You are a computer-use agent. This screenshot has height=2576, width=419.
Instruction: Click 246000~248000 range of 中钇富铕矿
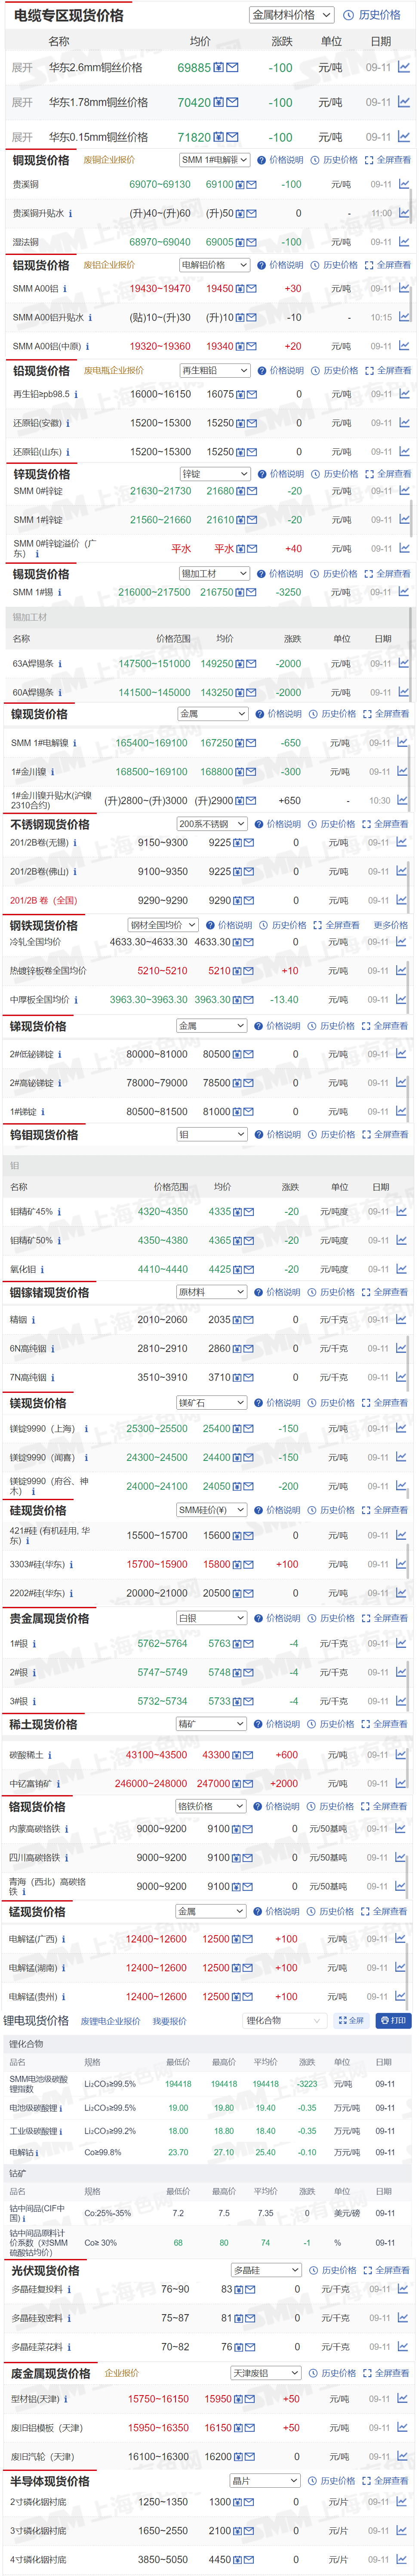pos(151,1783)
